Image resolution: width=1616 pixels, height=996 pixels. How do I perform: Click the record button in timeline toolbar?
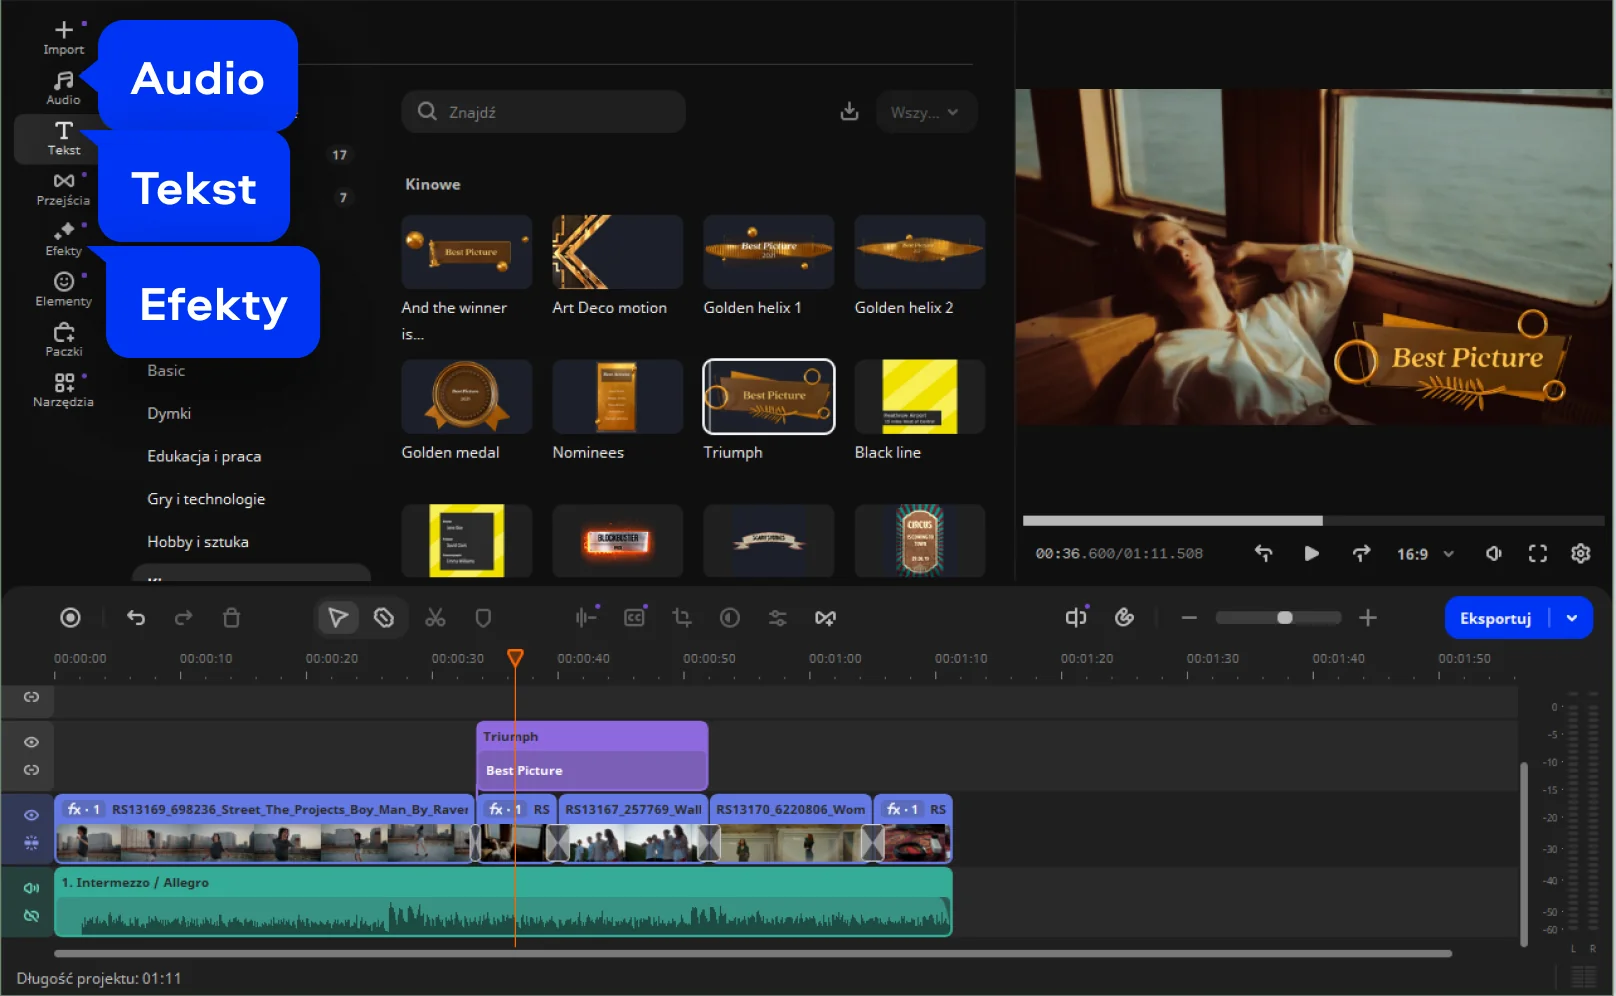click(x=70, y=618)
